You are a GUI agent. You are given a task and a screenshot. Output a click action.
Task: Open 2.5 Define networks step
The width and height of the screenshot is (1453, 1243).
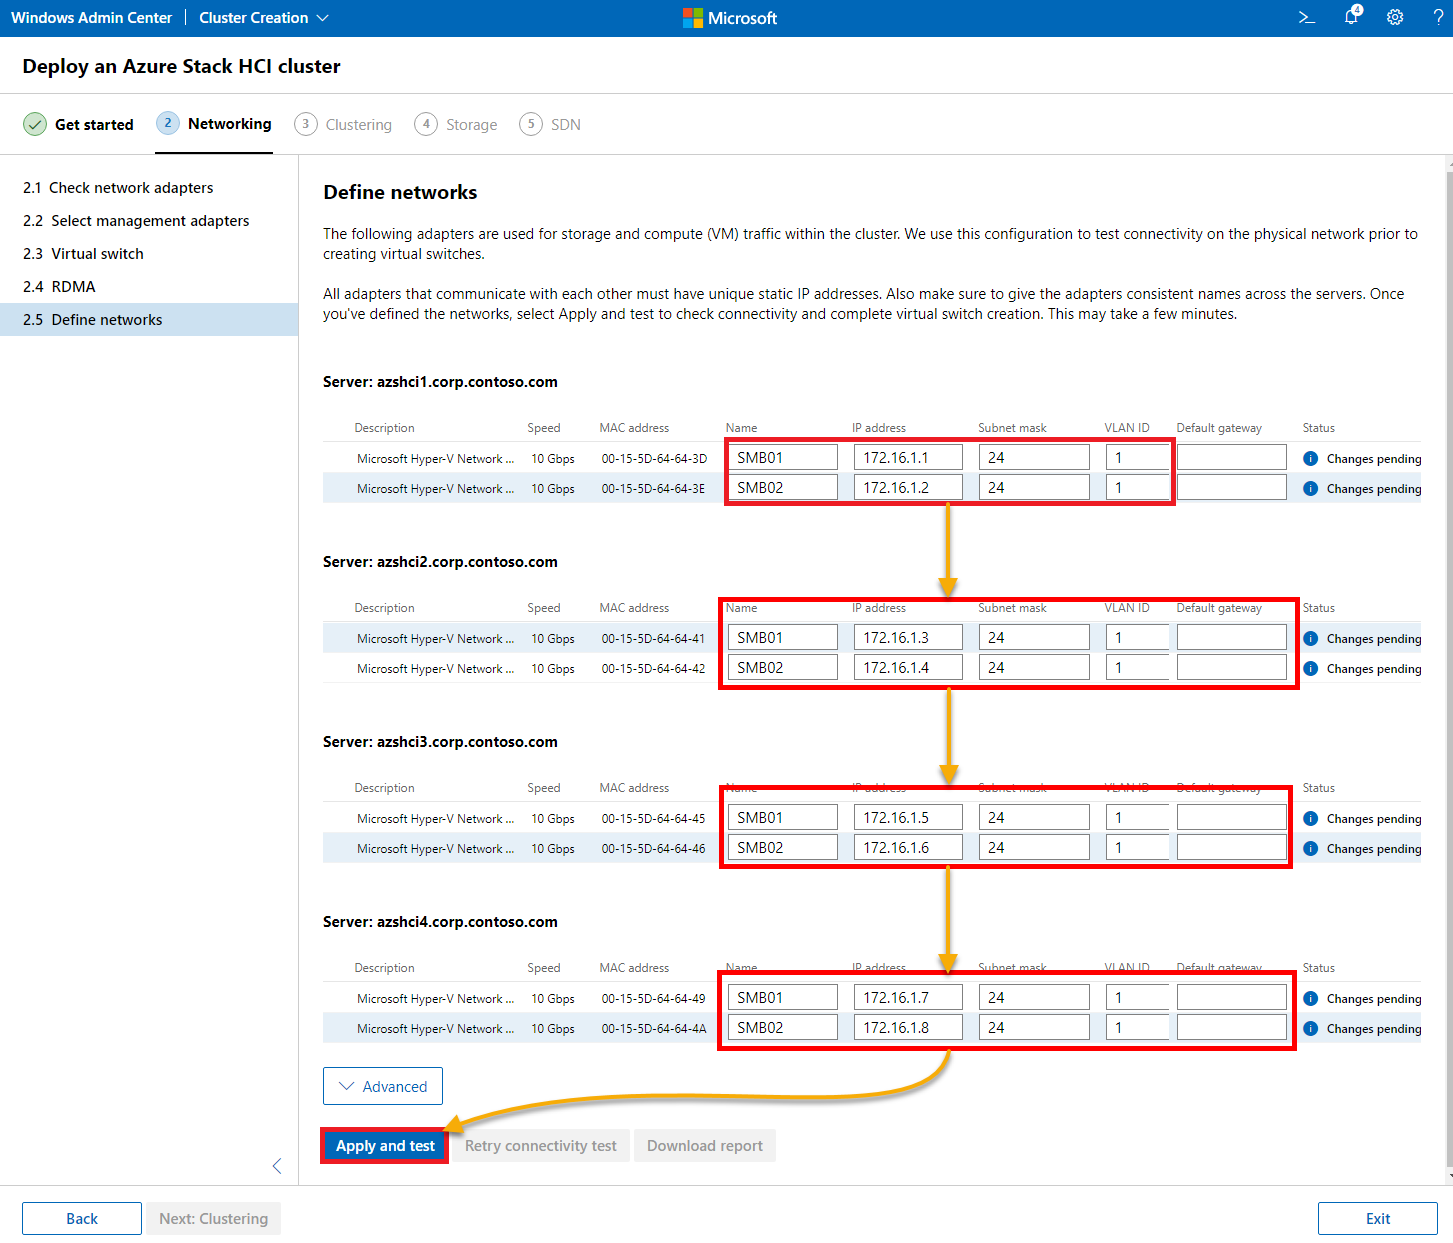149,319
